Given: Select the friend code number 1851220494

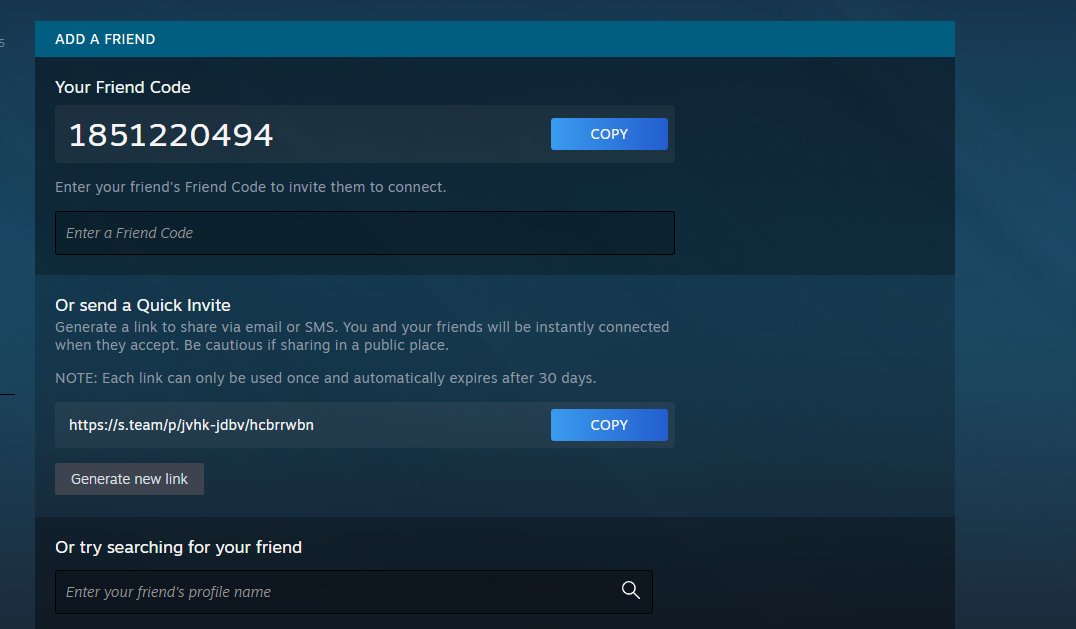Looking at the screenshot, I should [171, 134].
